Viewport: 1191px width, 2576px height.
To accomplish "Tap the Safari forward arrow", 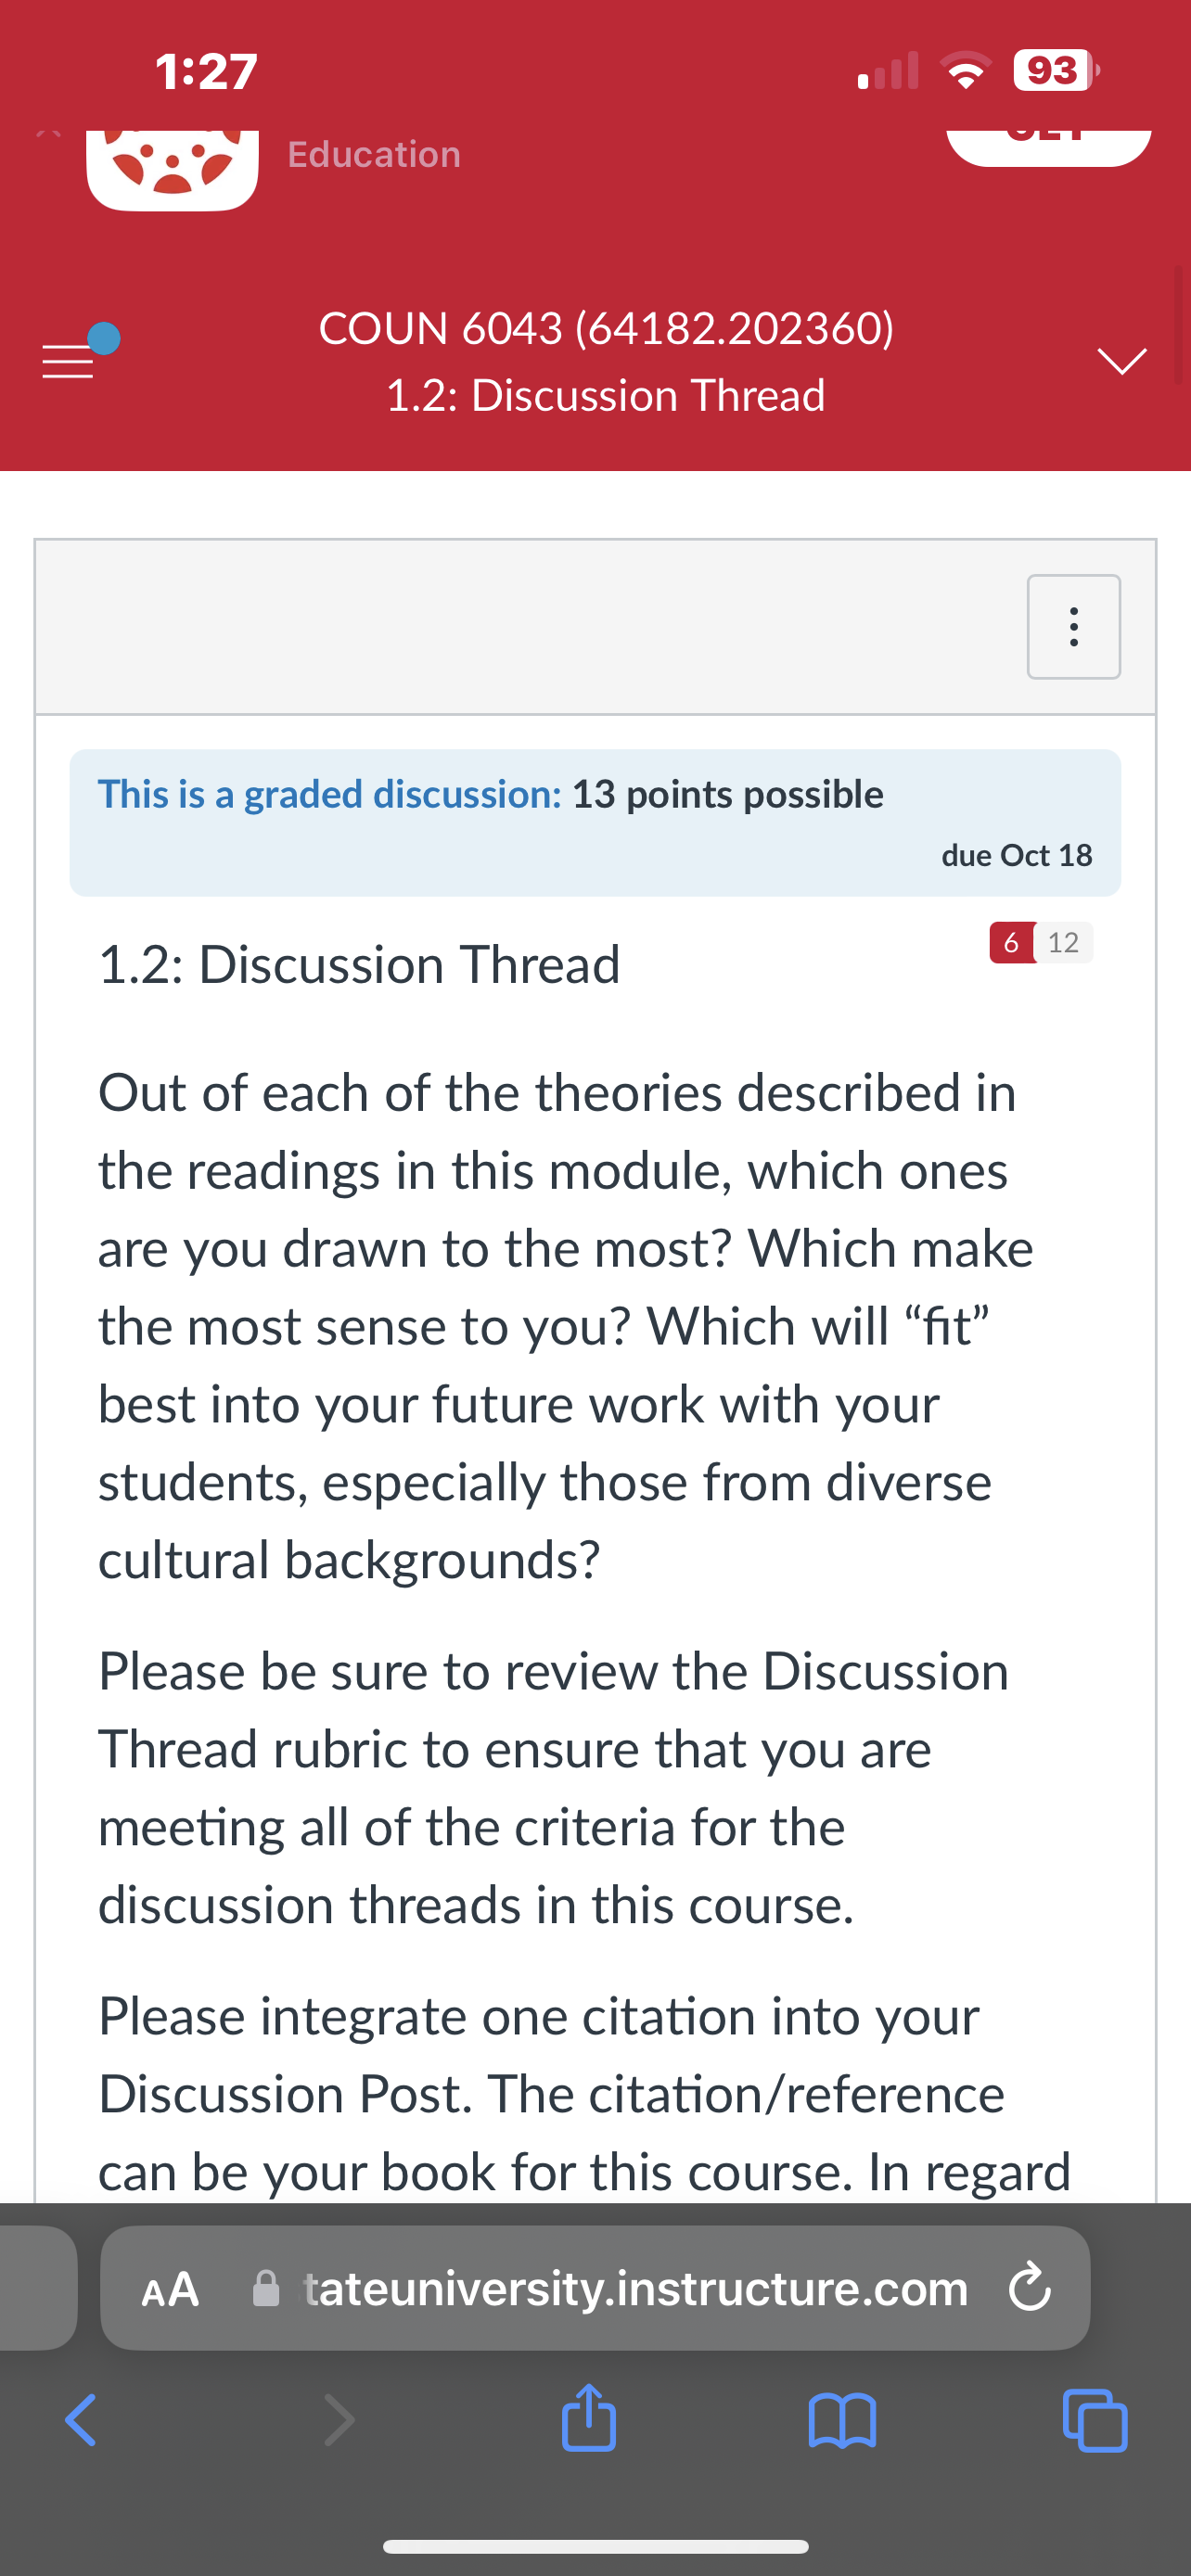I will (339, 2420).
